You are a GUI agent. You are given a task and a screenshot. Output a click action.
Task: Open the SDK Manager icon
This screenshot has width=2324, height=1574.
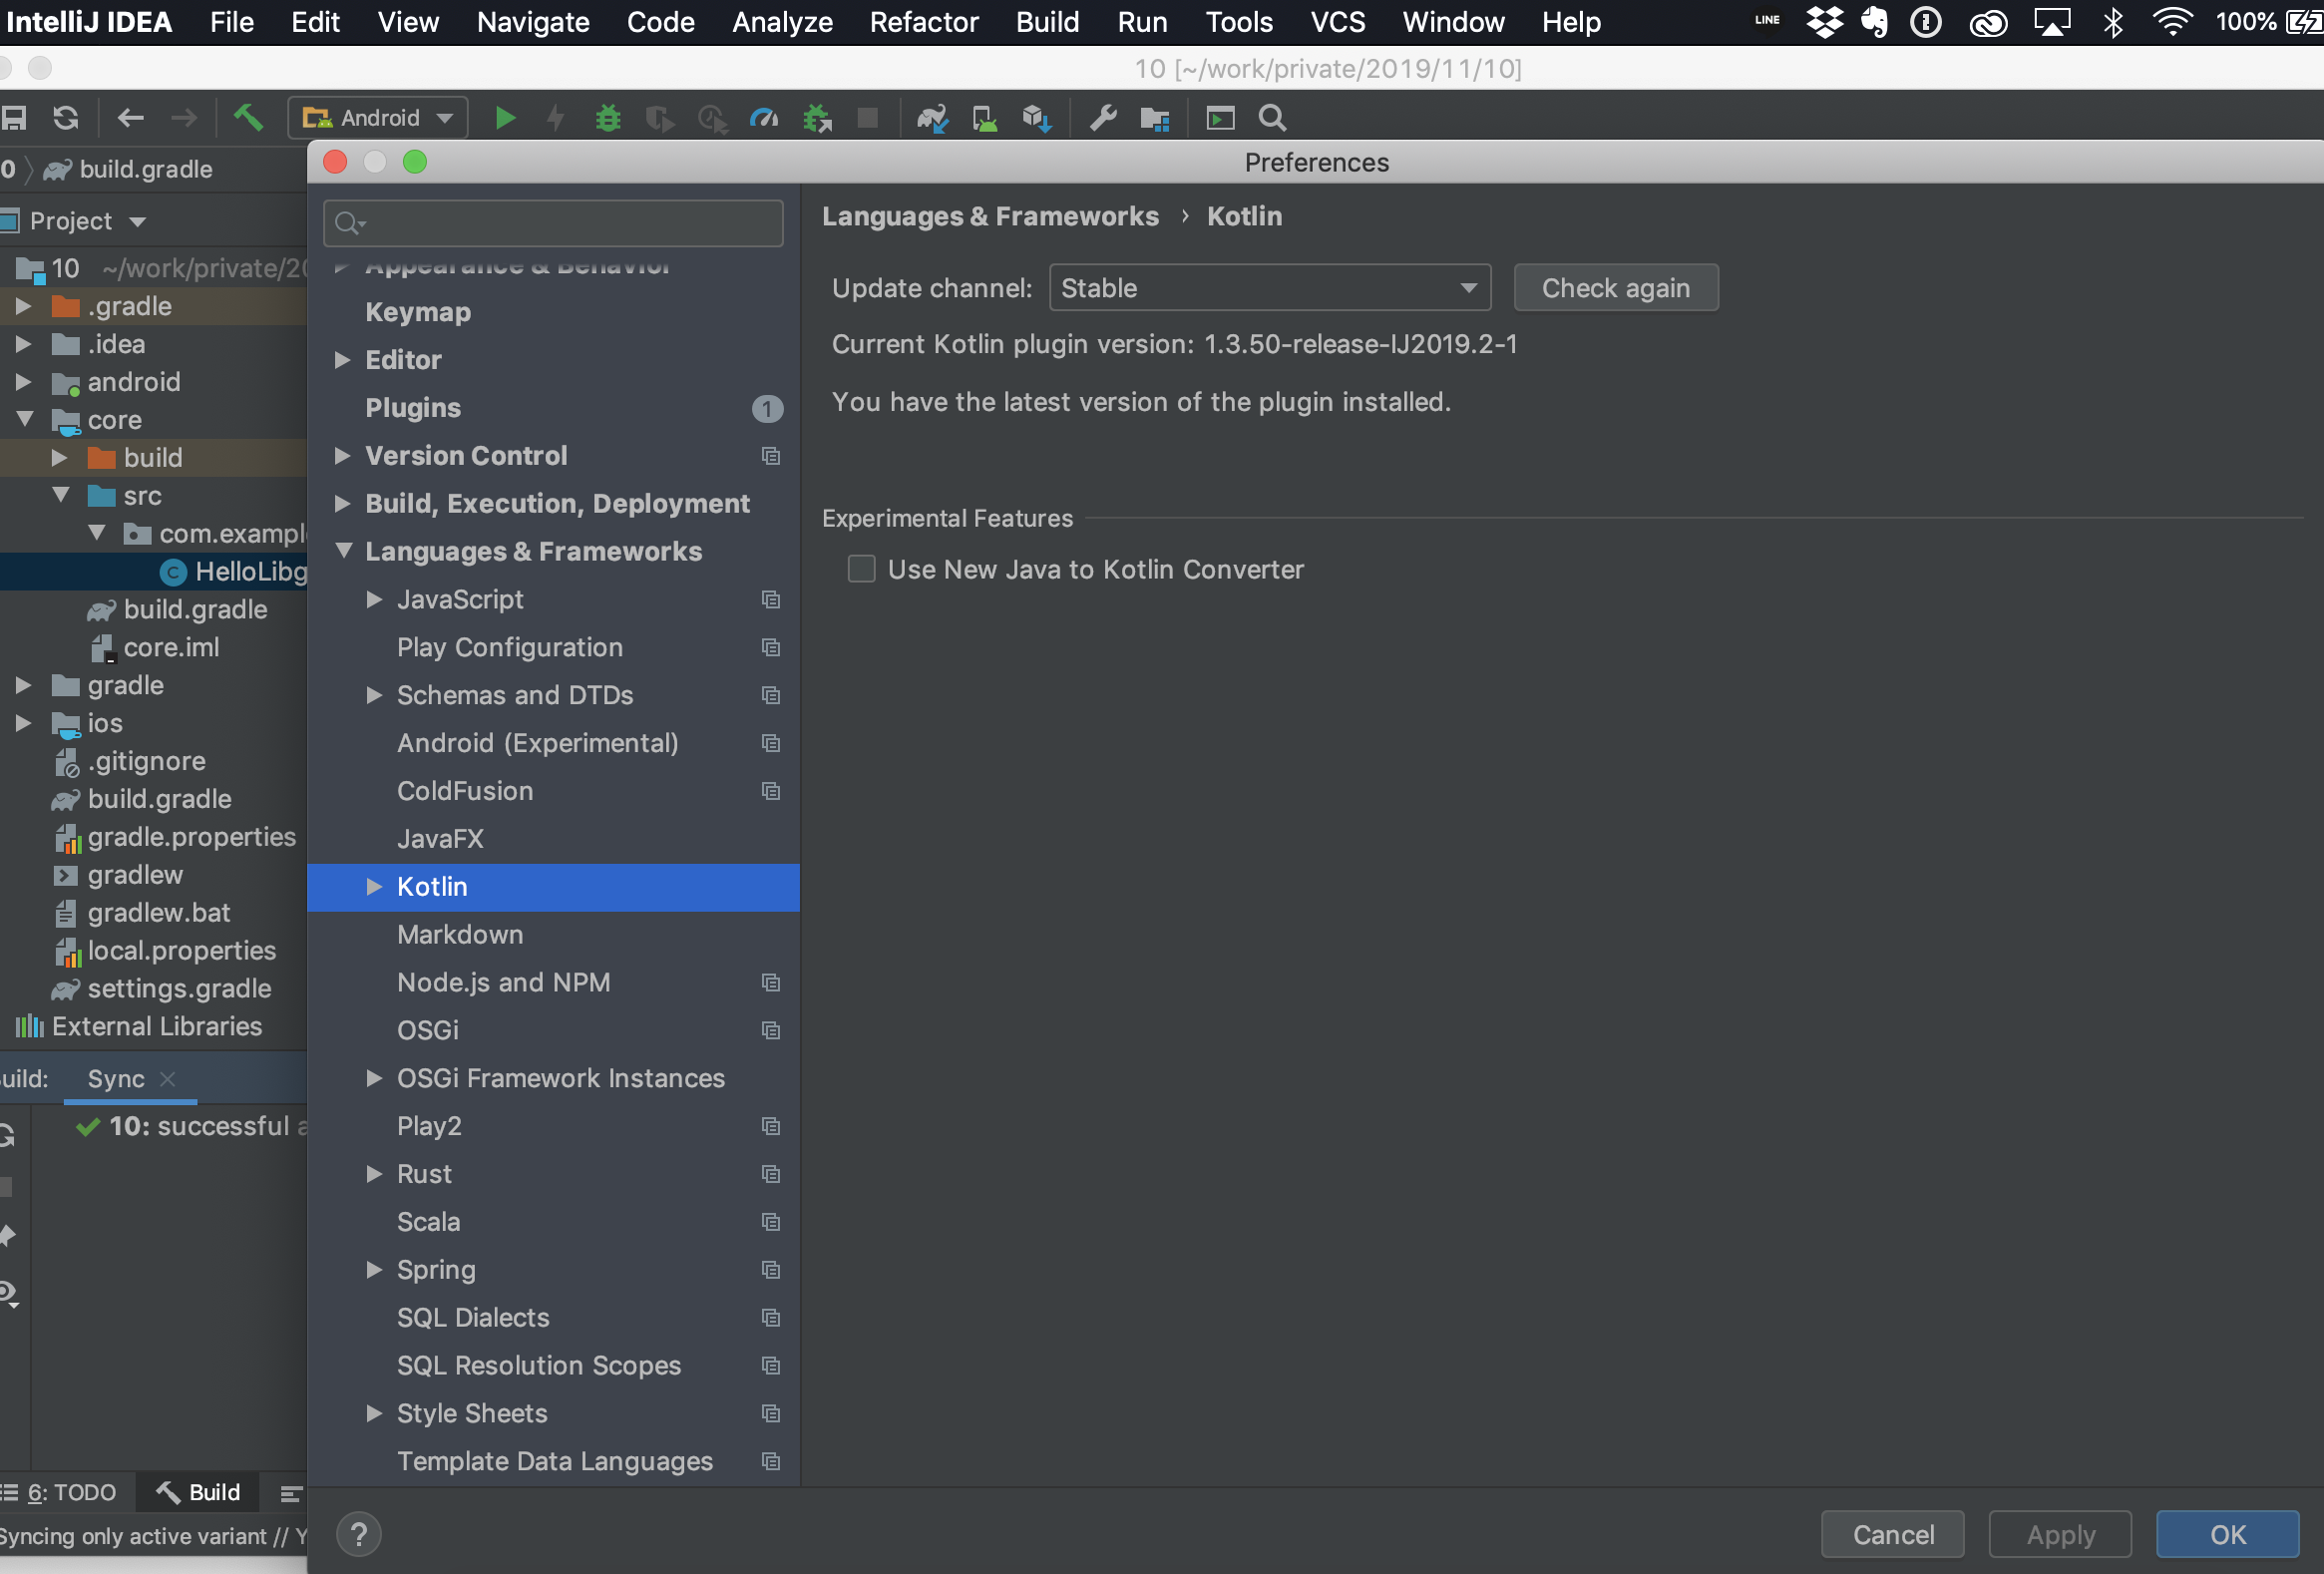1036,118
